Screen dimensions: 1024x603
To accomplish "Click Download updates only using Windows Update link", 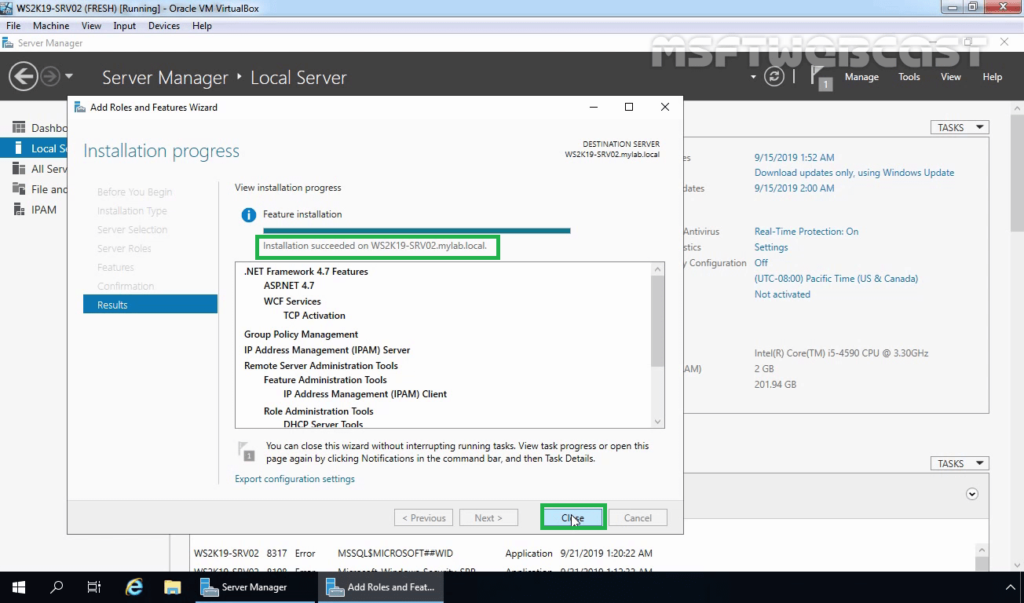I will point(854,172).
